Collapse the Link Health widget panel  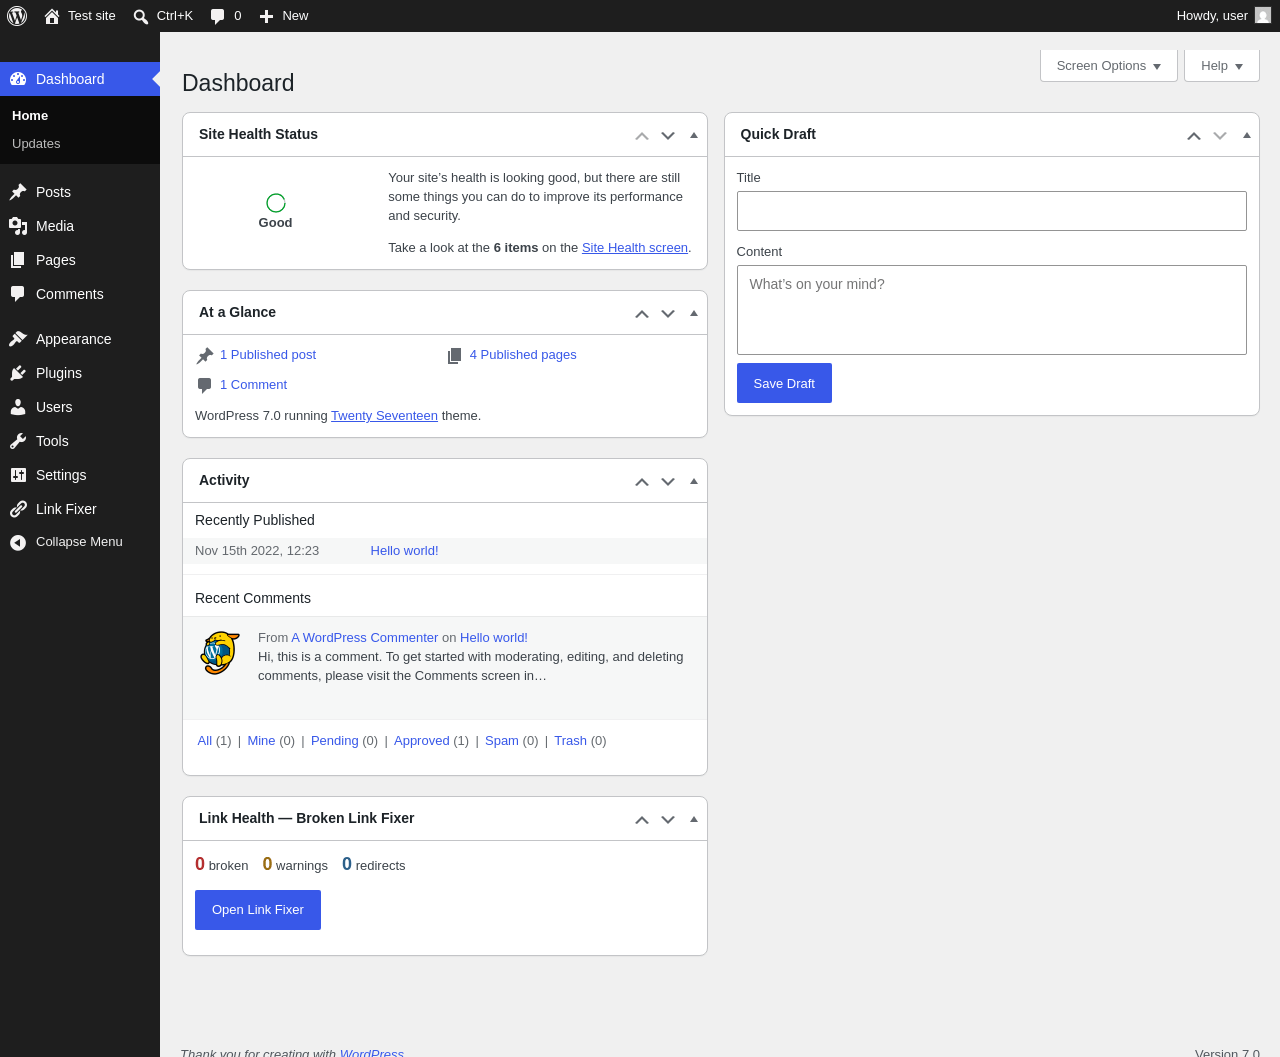coord(694,819)
